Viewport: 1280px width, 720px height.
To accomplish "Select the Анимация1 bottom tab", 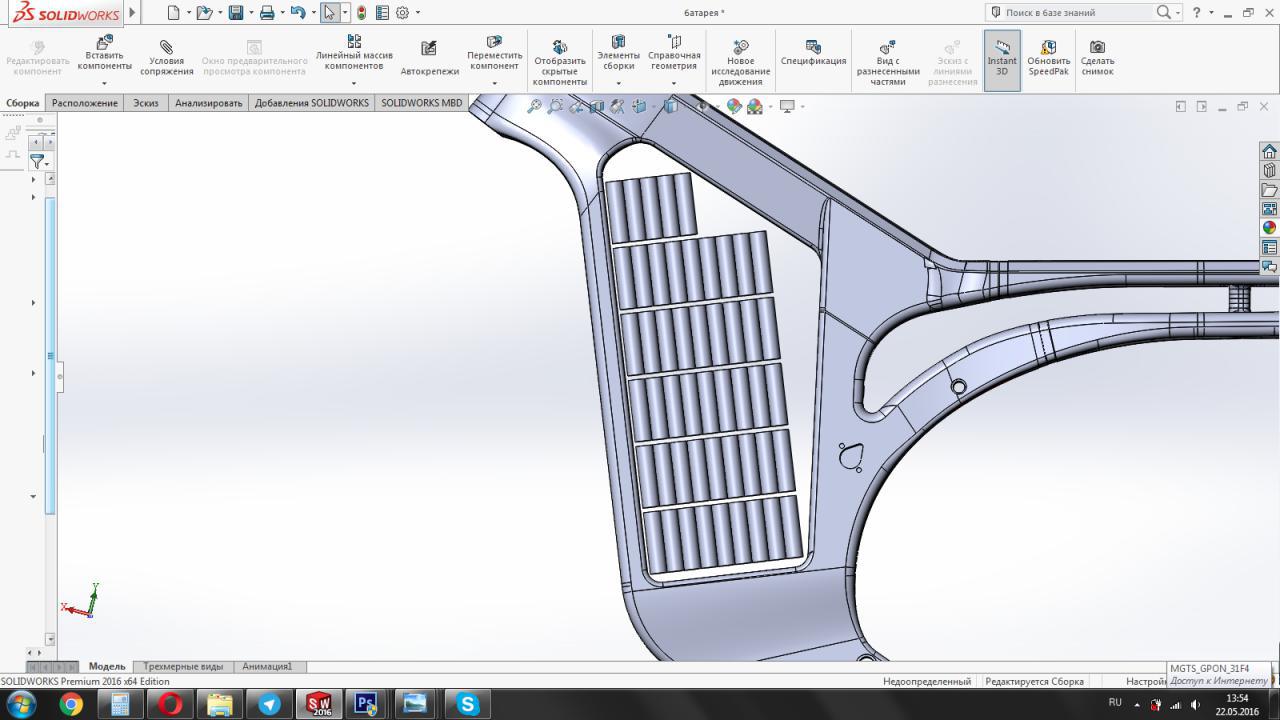I will tap(267, 666).
